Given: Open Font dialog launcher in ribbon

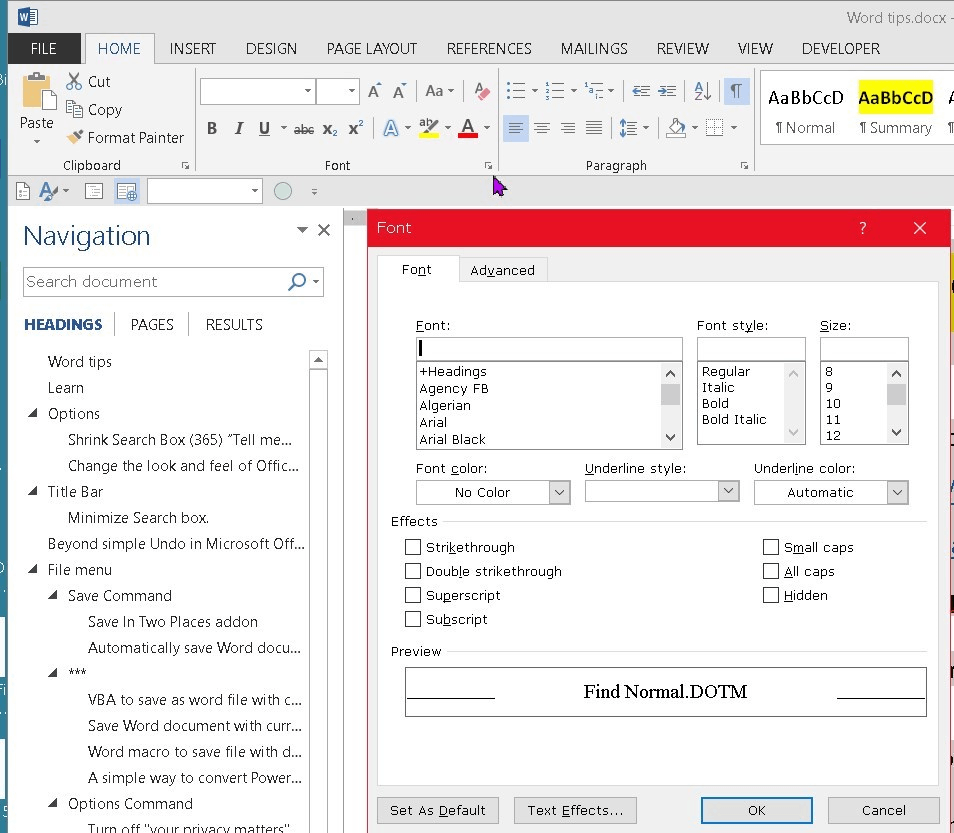Looking at the screenshot, I should coord(488,166).
